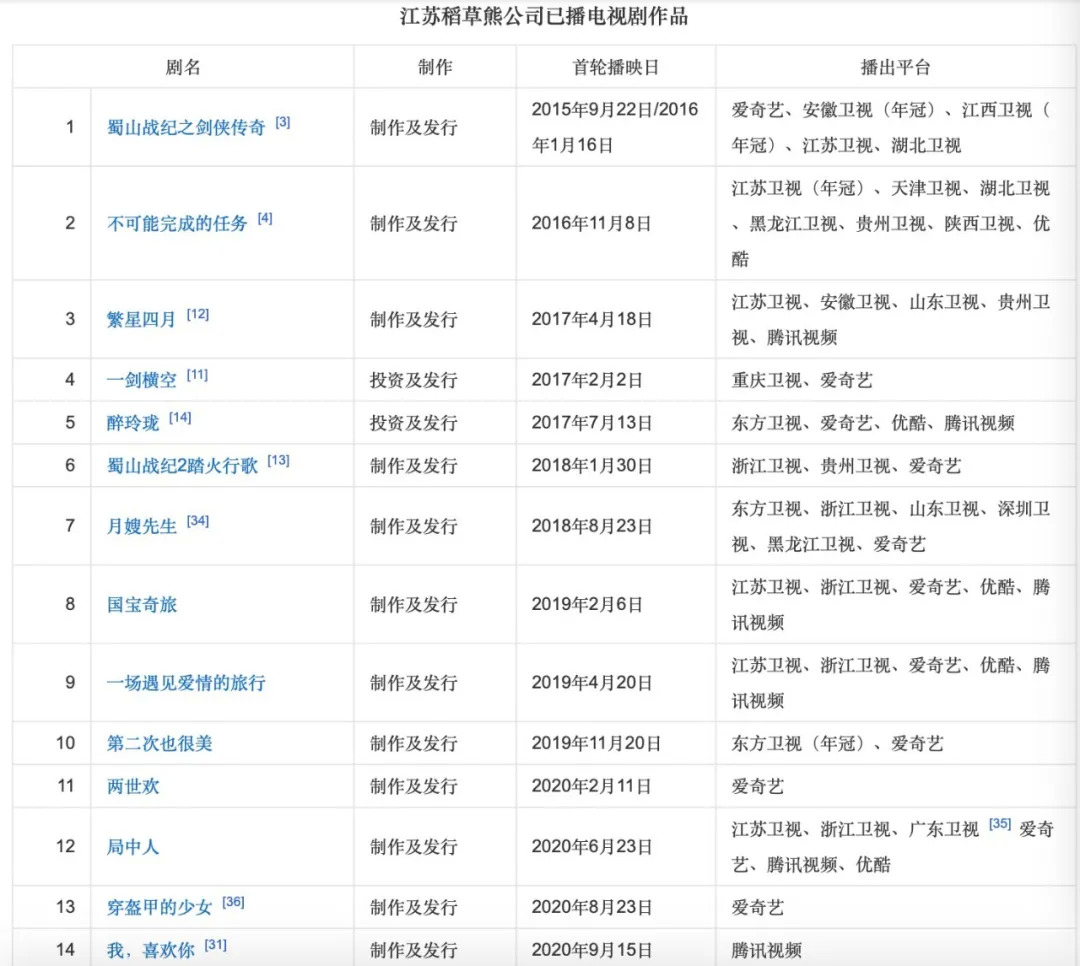Open citation [3] next to 蜀山战纪之剑侠传奇
Image resolution: width=1080 pixels, height=966 pixels.
click(x=282, y=123)
